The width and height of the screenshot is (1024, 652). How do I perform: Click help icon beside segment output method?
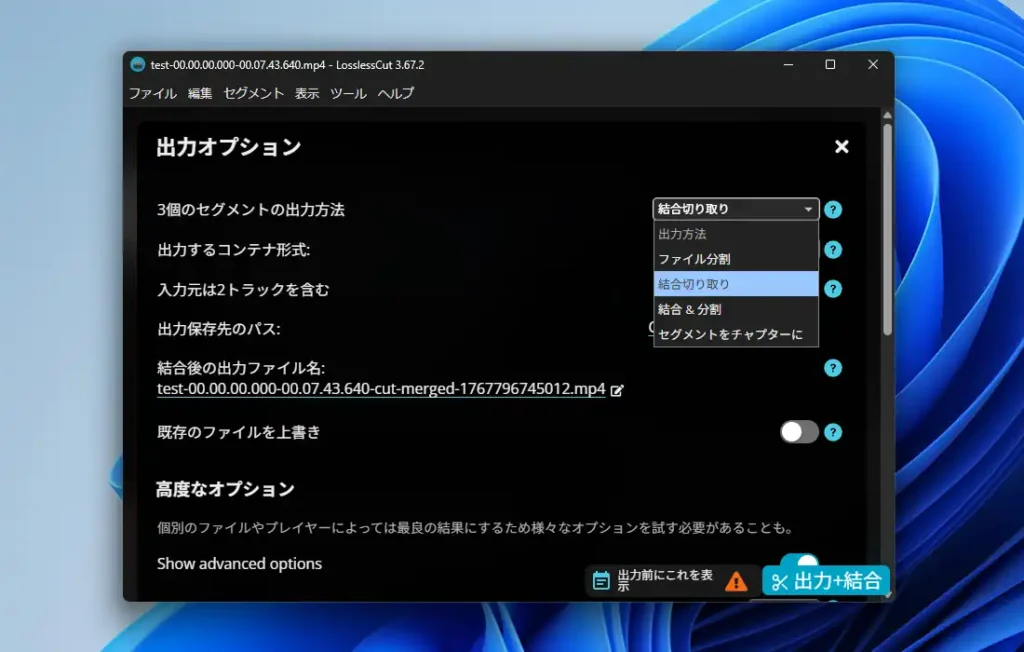pyautogui.click(x=833, y=210)
